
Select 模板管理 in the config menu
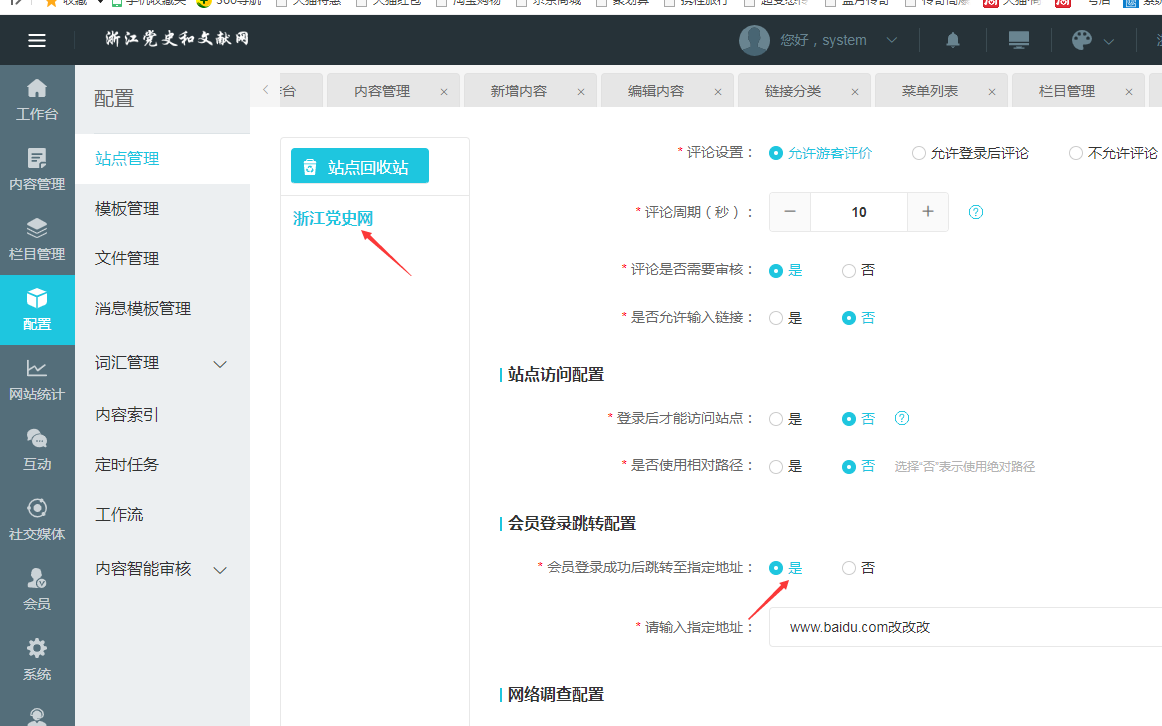click(x=127, y=209)
